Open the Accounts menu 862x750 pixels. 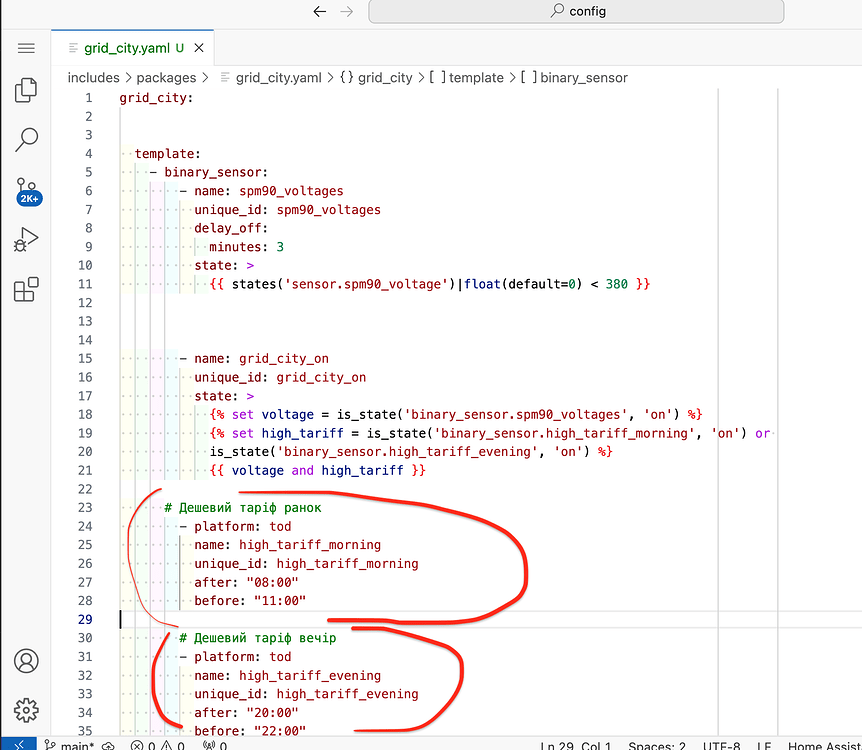(26, 661)
